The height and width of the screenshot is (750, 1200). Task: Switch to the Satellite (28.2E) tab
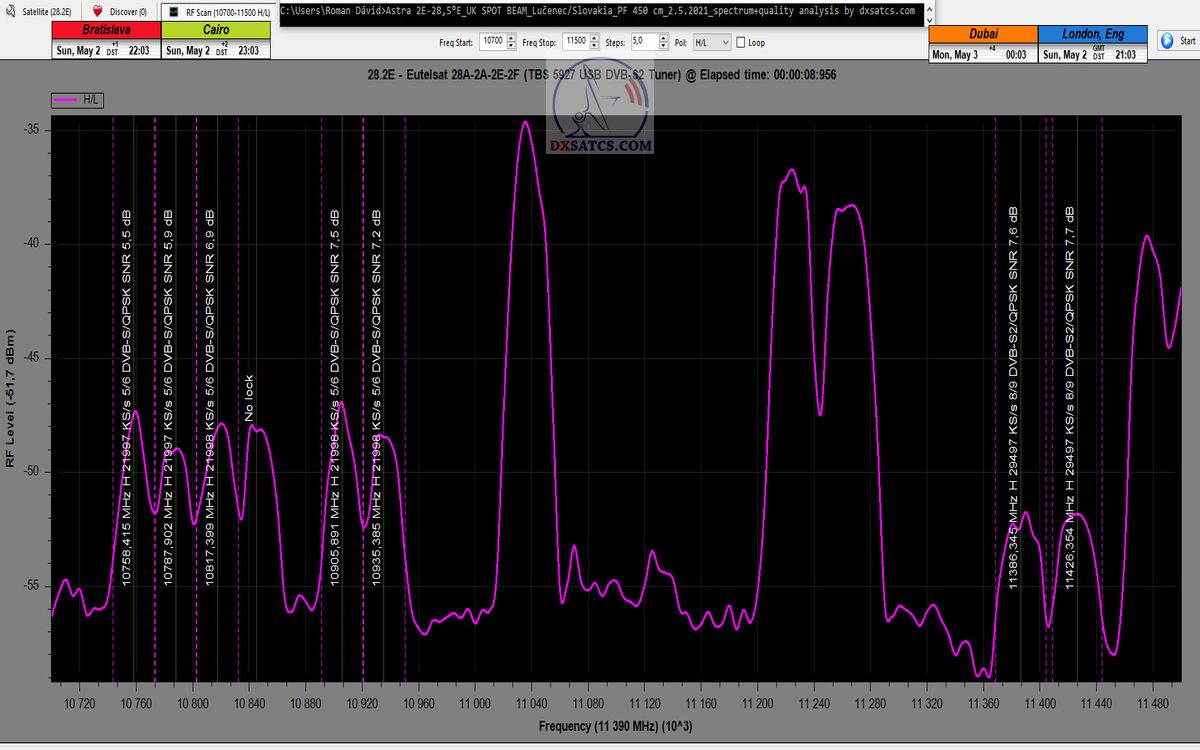click(x=42, y=12)
